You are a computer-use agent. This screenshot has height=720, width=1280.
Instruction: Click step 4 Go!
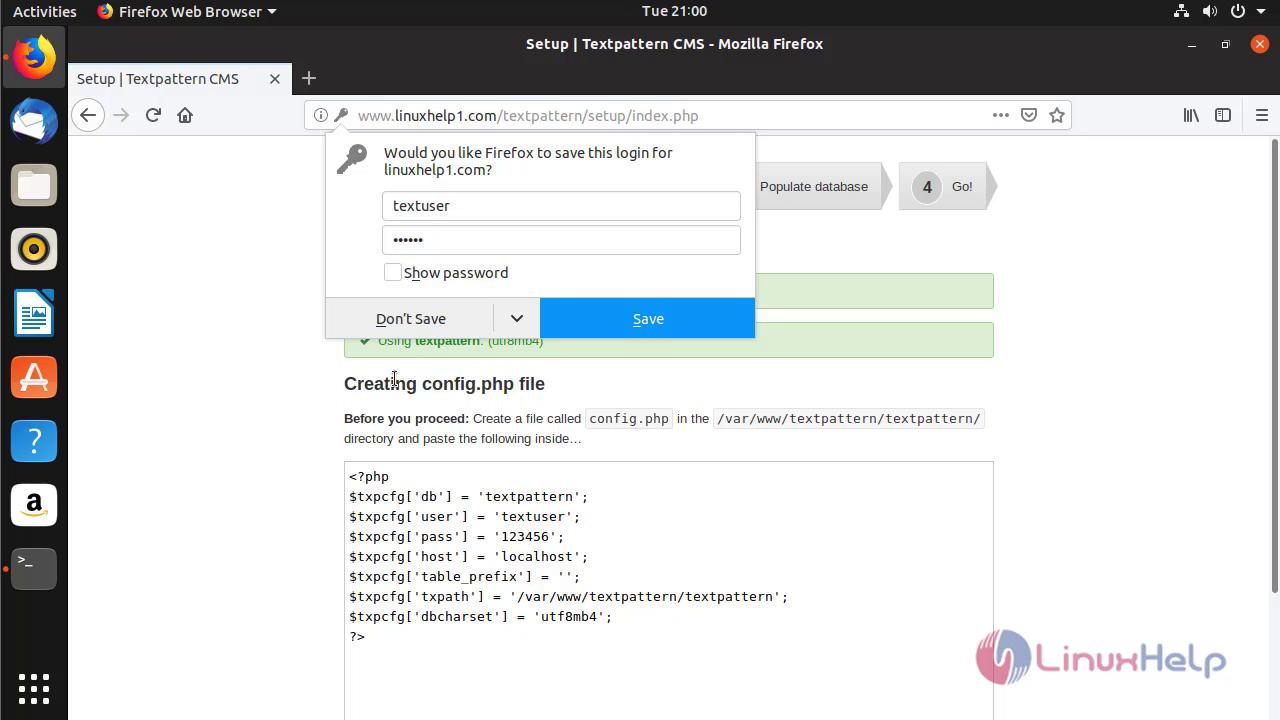[x=946, y=186]
